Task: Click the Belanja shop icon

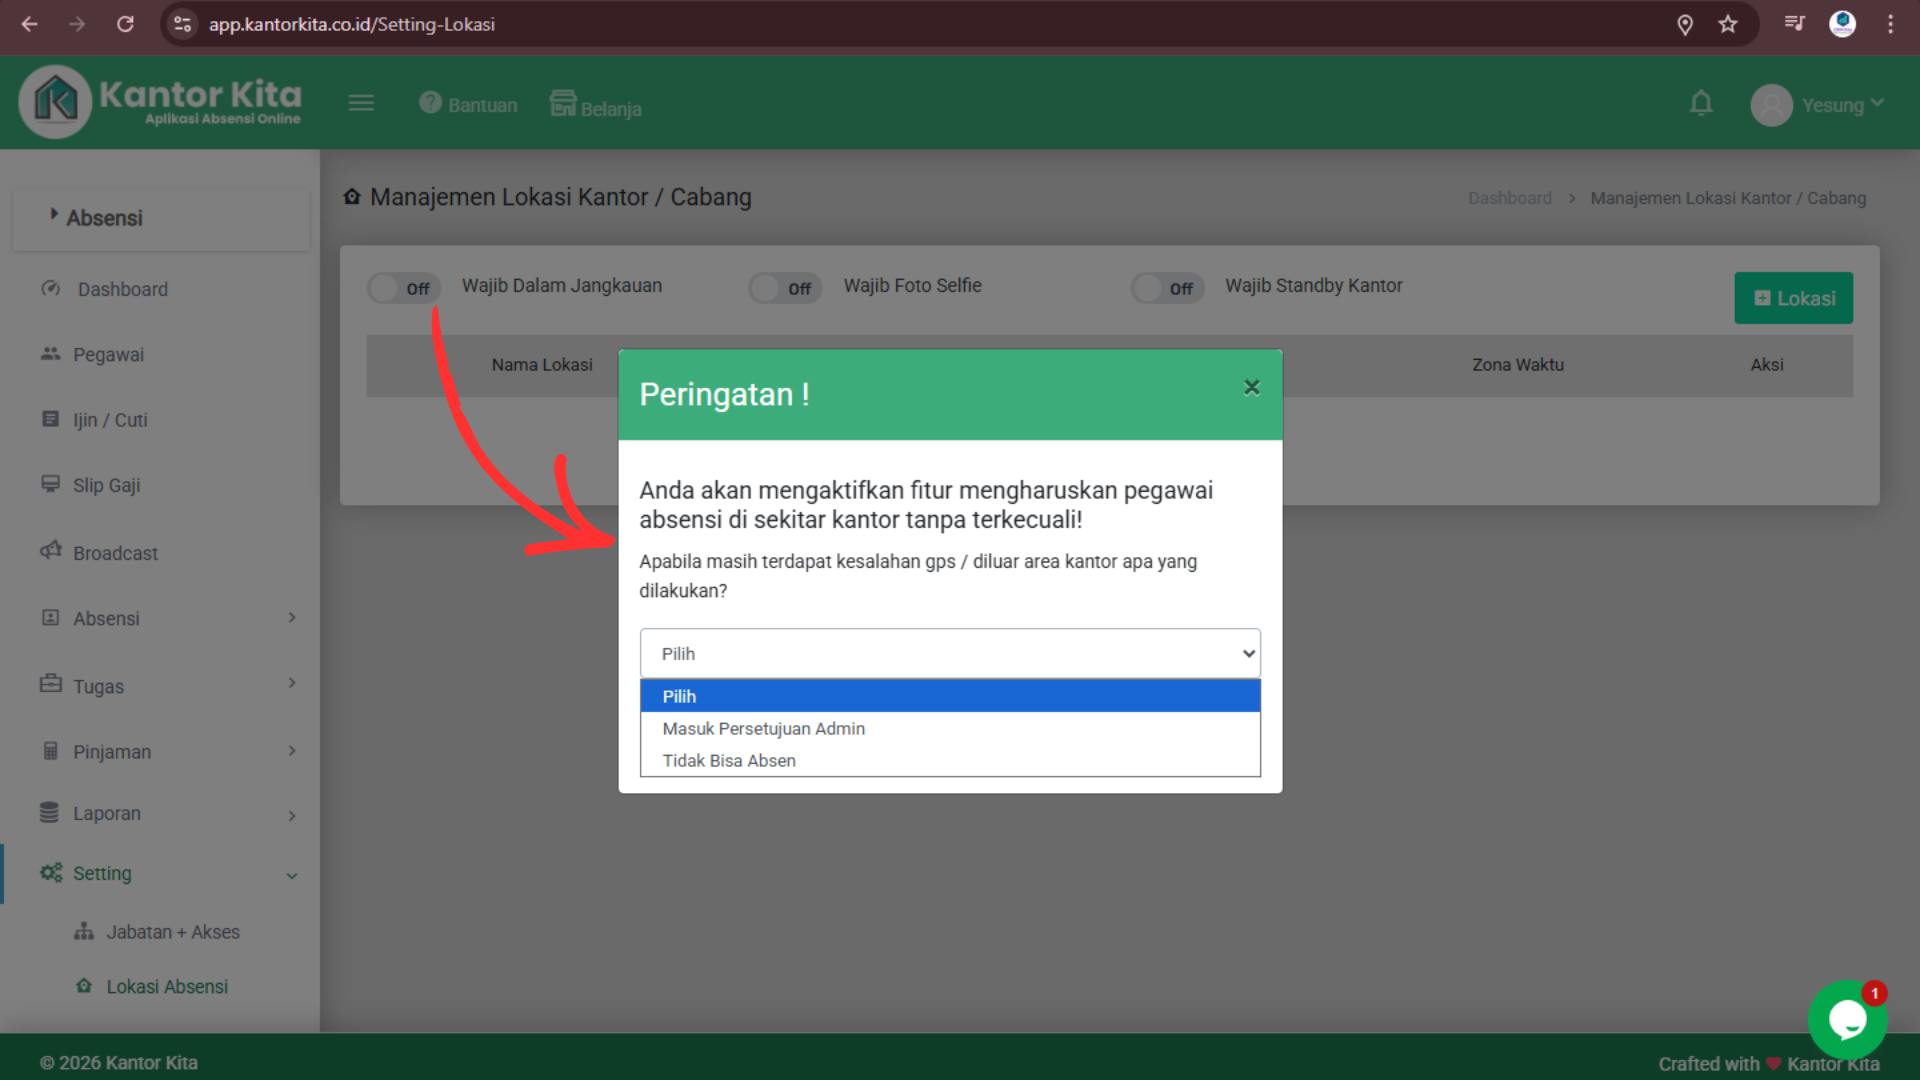Action: coord(563,104)
